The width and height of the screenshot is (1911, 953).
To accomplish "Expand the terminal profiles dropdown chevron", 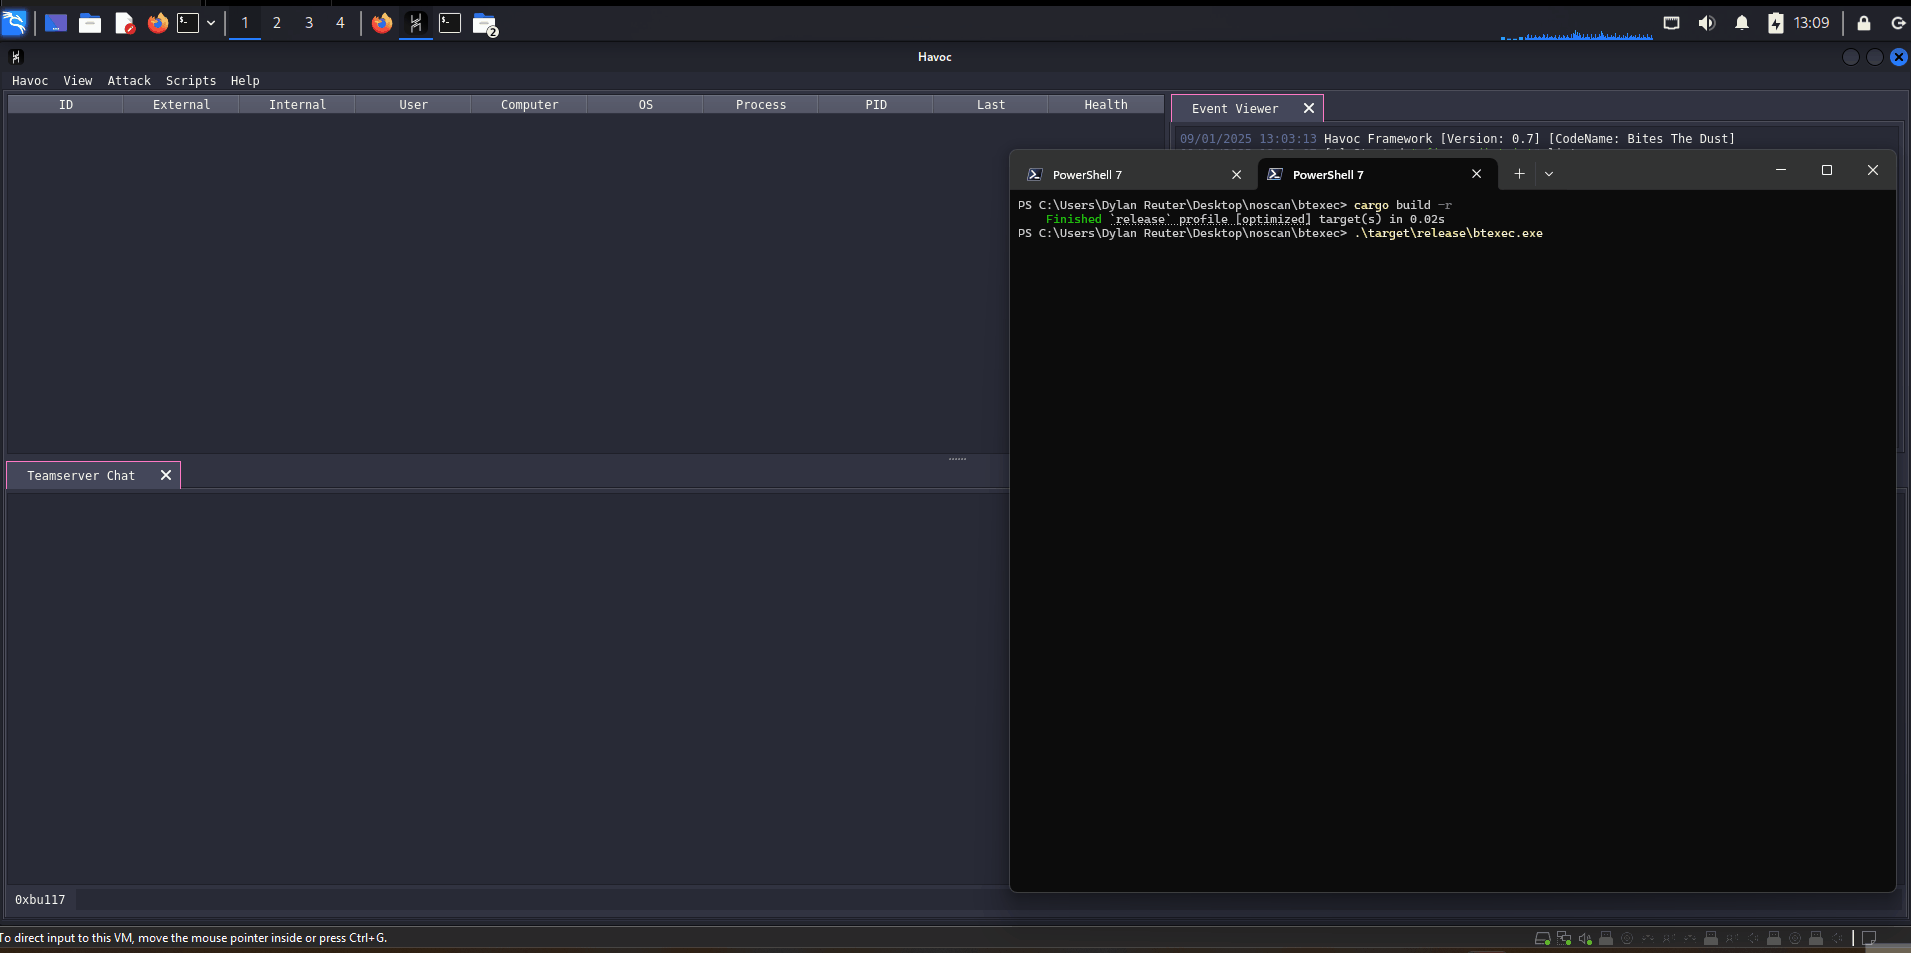I will (x=1549, y=174).
